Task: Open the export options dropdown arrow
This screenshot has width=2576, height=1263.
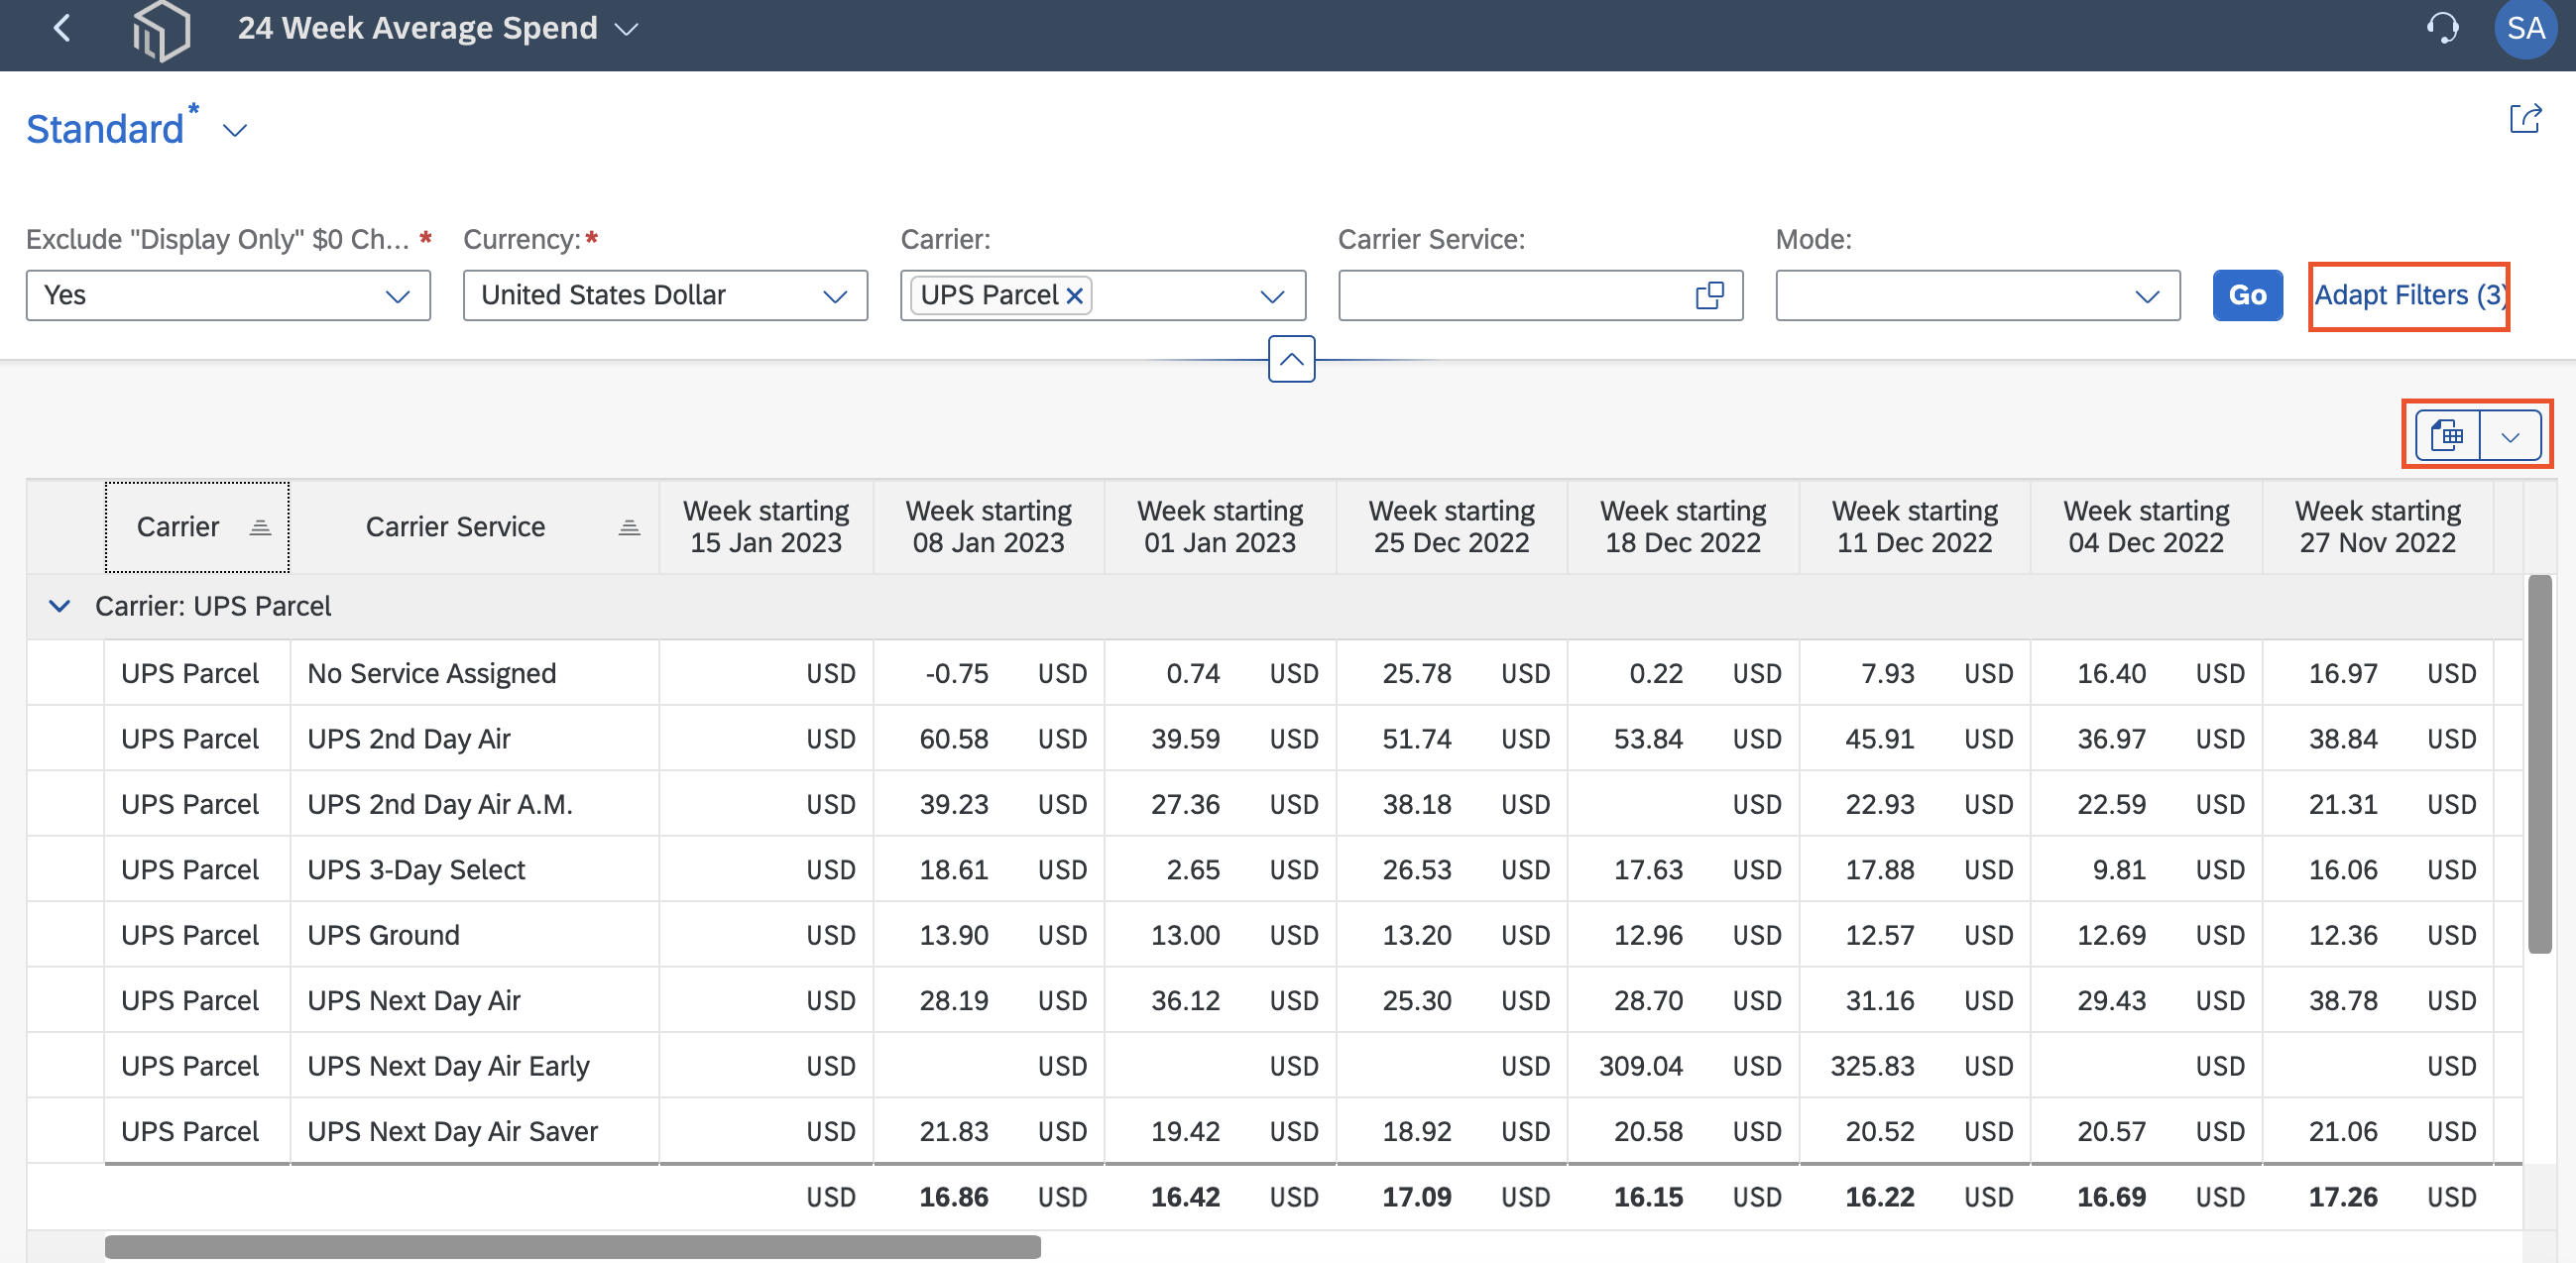Action: tap(2510, 436)
